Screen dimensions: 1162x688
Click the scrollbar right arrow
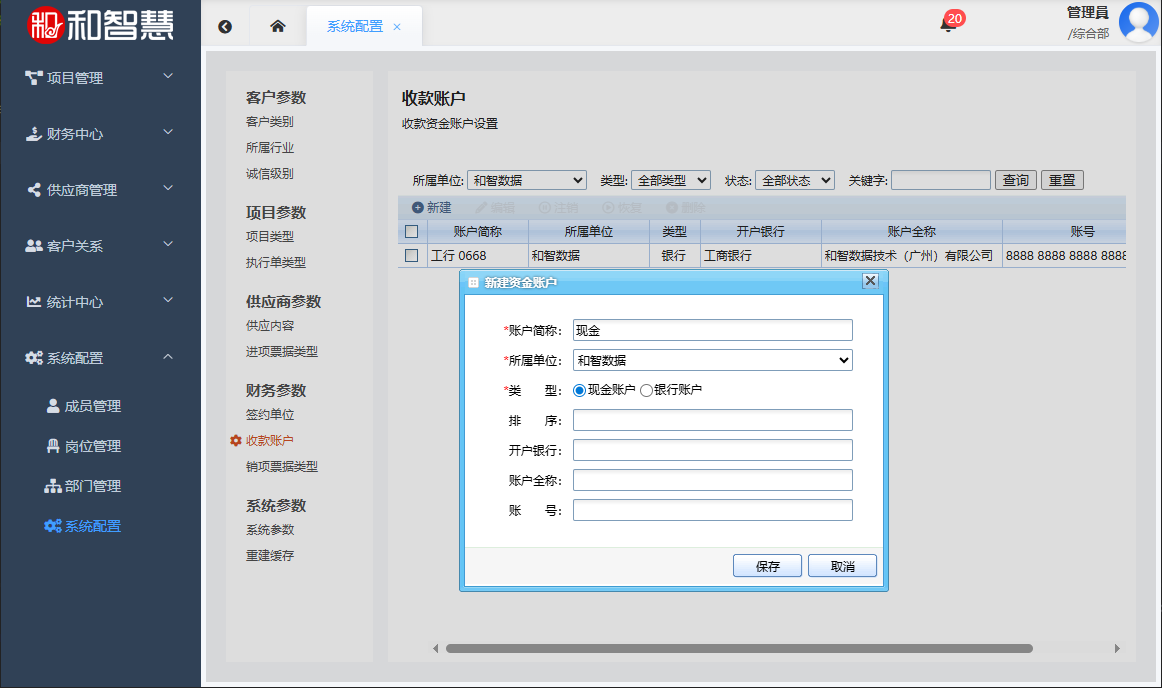[x=1117, y=649]
